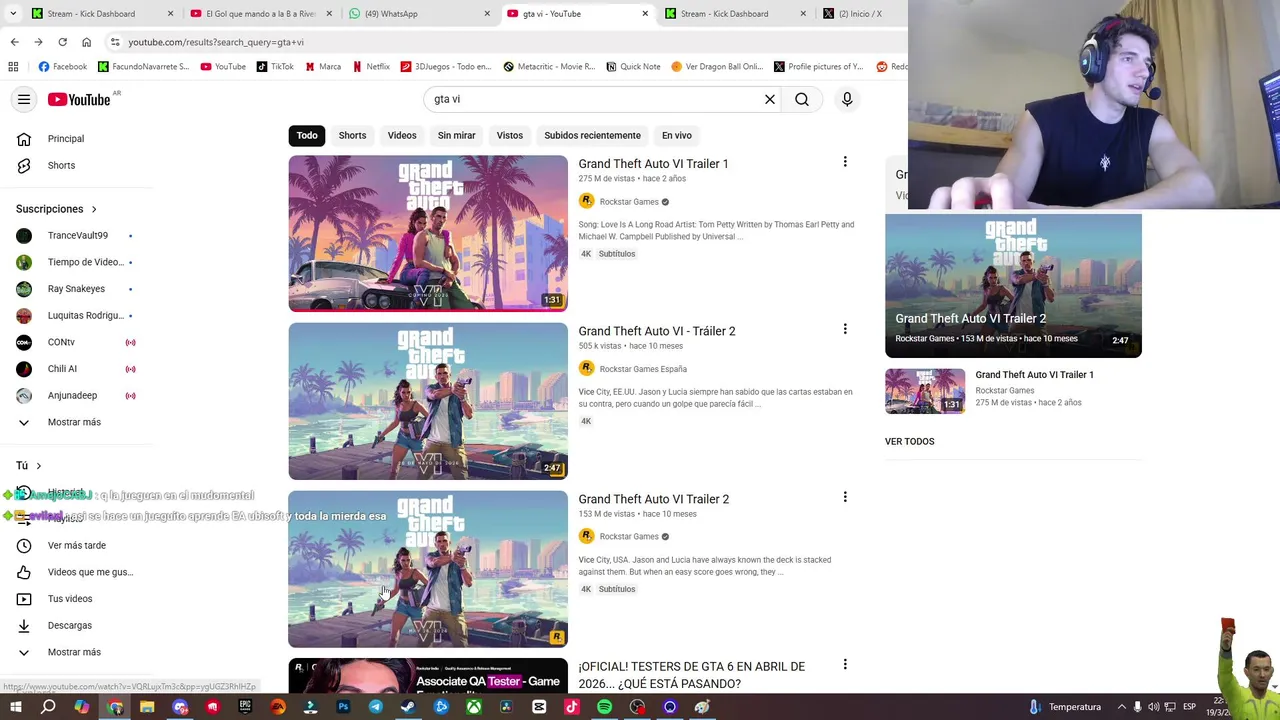Screen dimensions: 1280x720
Task: Filter results by Shorts chip
Action: [352, 135]
